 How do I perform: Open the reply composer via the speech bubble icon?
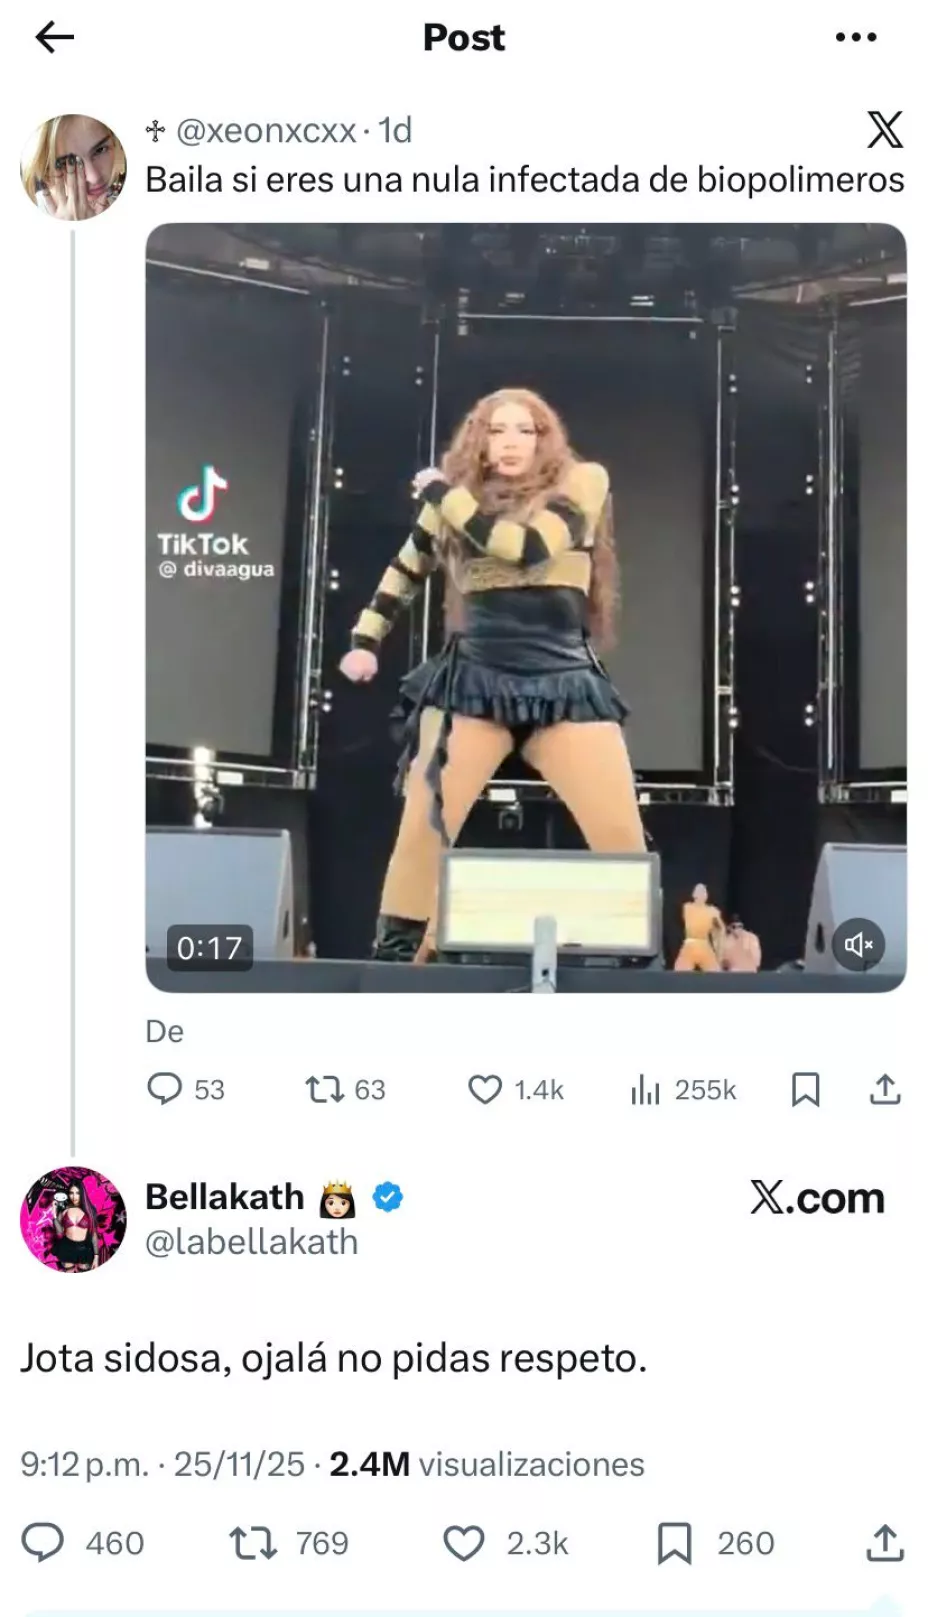point(171,1089)
